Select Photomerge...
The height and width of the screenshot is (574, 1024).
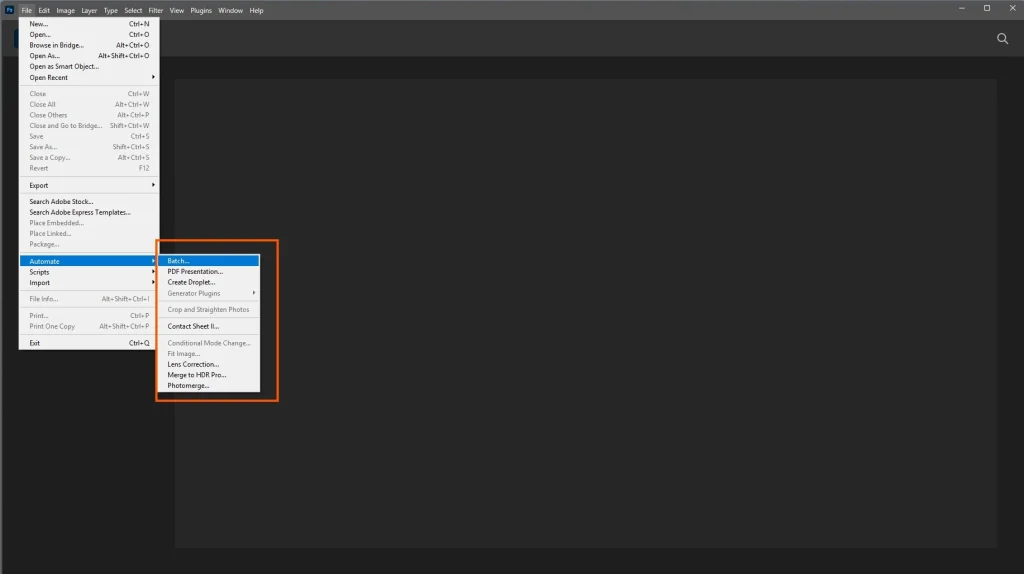pos(209,386)
